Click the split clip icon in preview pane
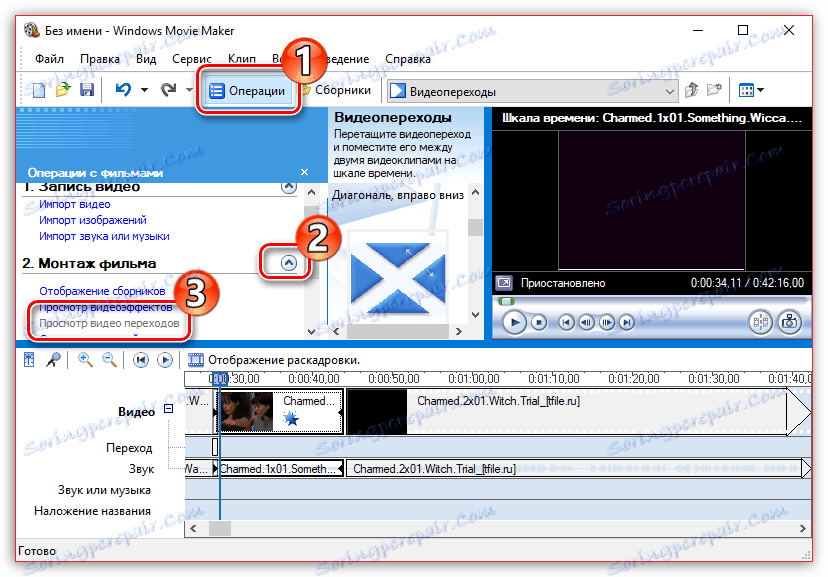The height and width of the screenshot is (577, 828). click(760, 322)
